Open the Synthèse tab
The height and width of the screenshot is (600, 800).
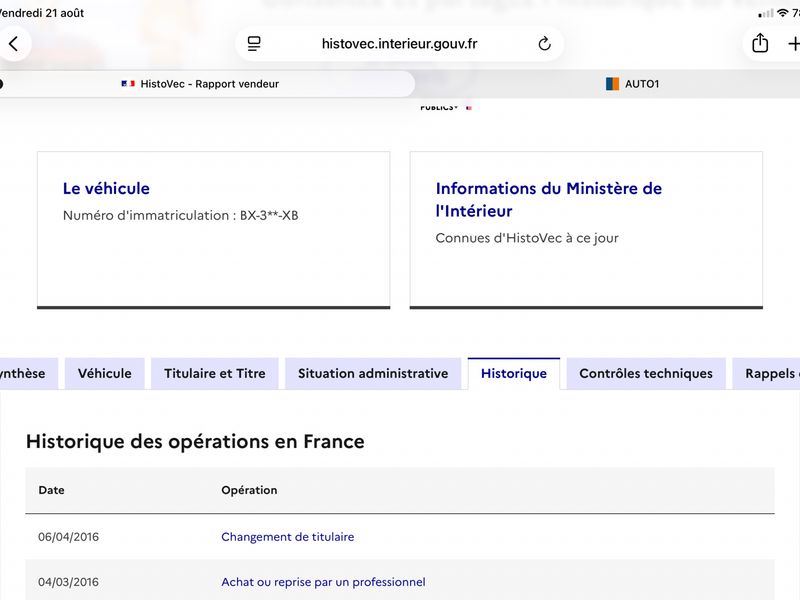(x=29, y=373)
